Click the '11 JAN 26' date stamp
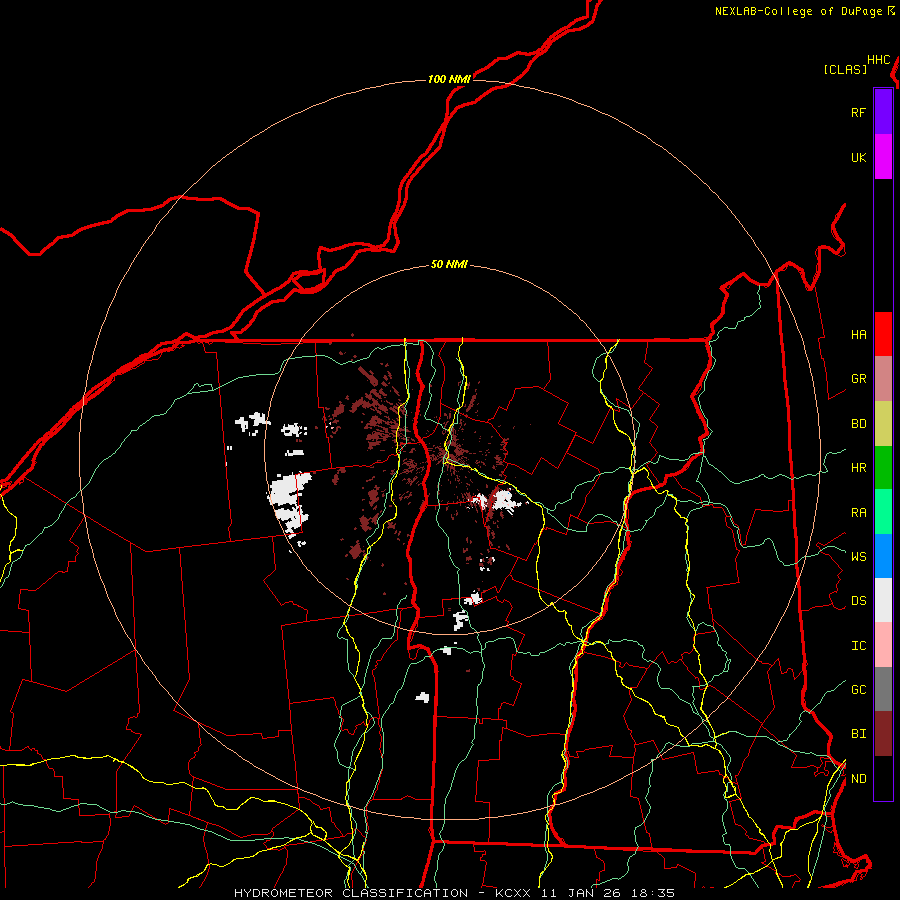 click(x=581, y=893)
